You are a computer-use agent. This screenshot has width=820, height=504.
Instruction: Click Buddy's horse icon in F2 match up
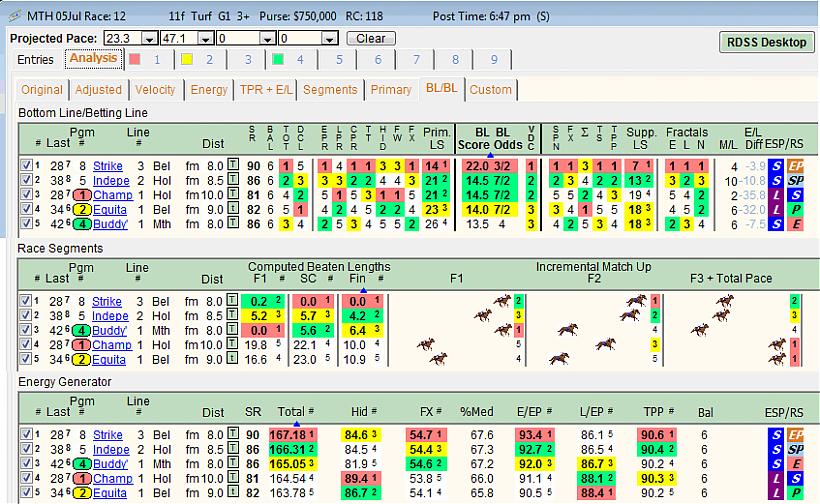(x=568, y=329)
